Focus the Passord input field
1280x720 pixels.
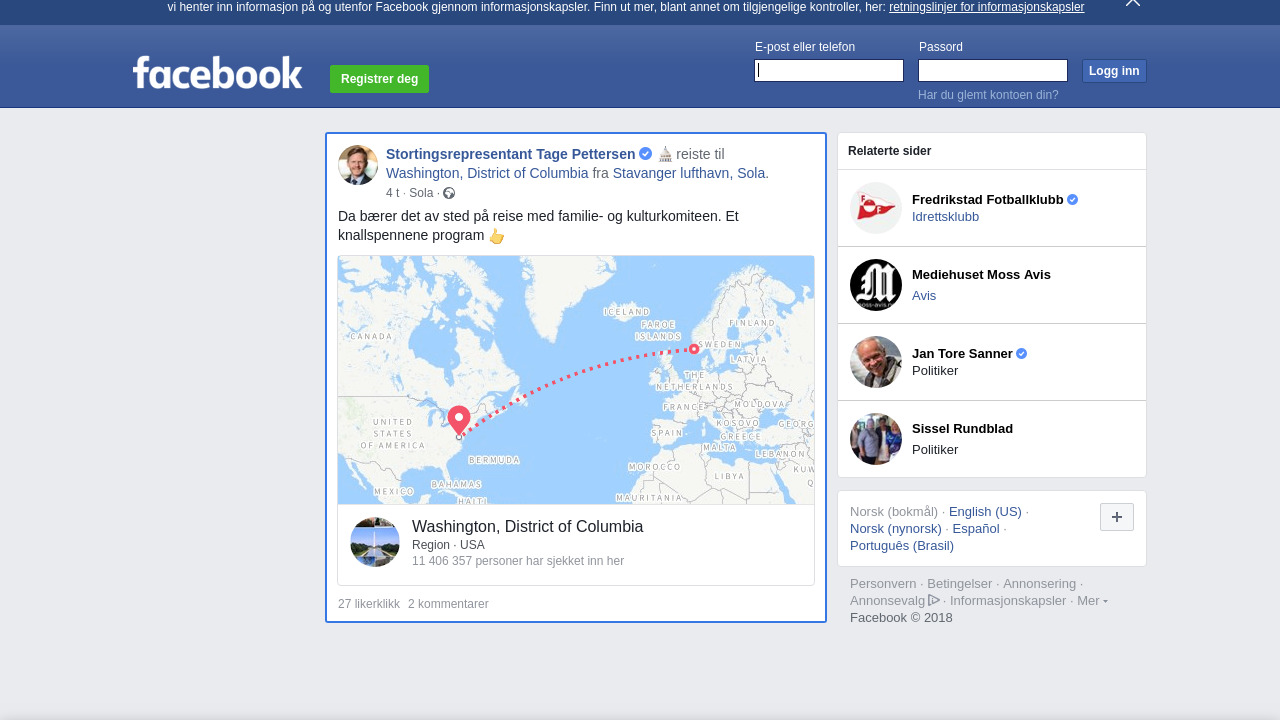point(993,70)
